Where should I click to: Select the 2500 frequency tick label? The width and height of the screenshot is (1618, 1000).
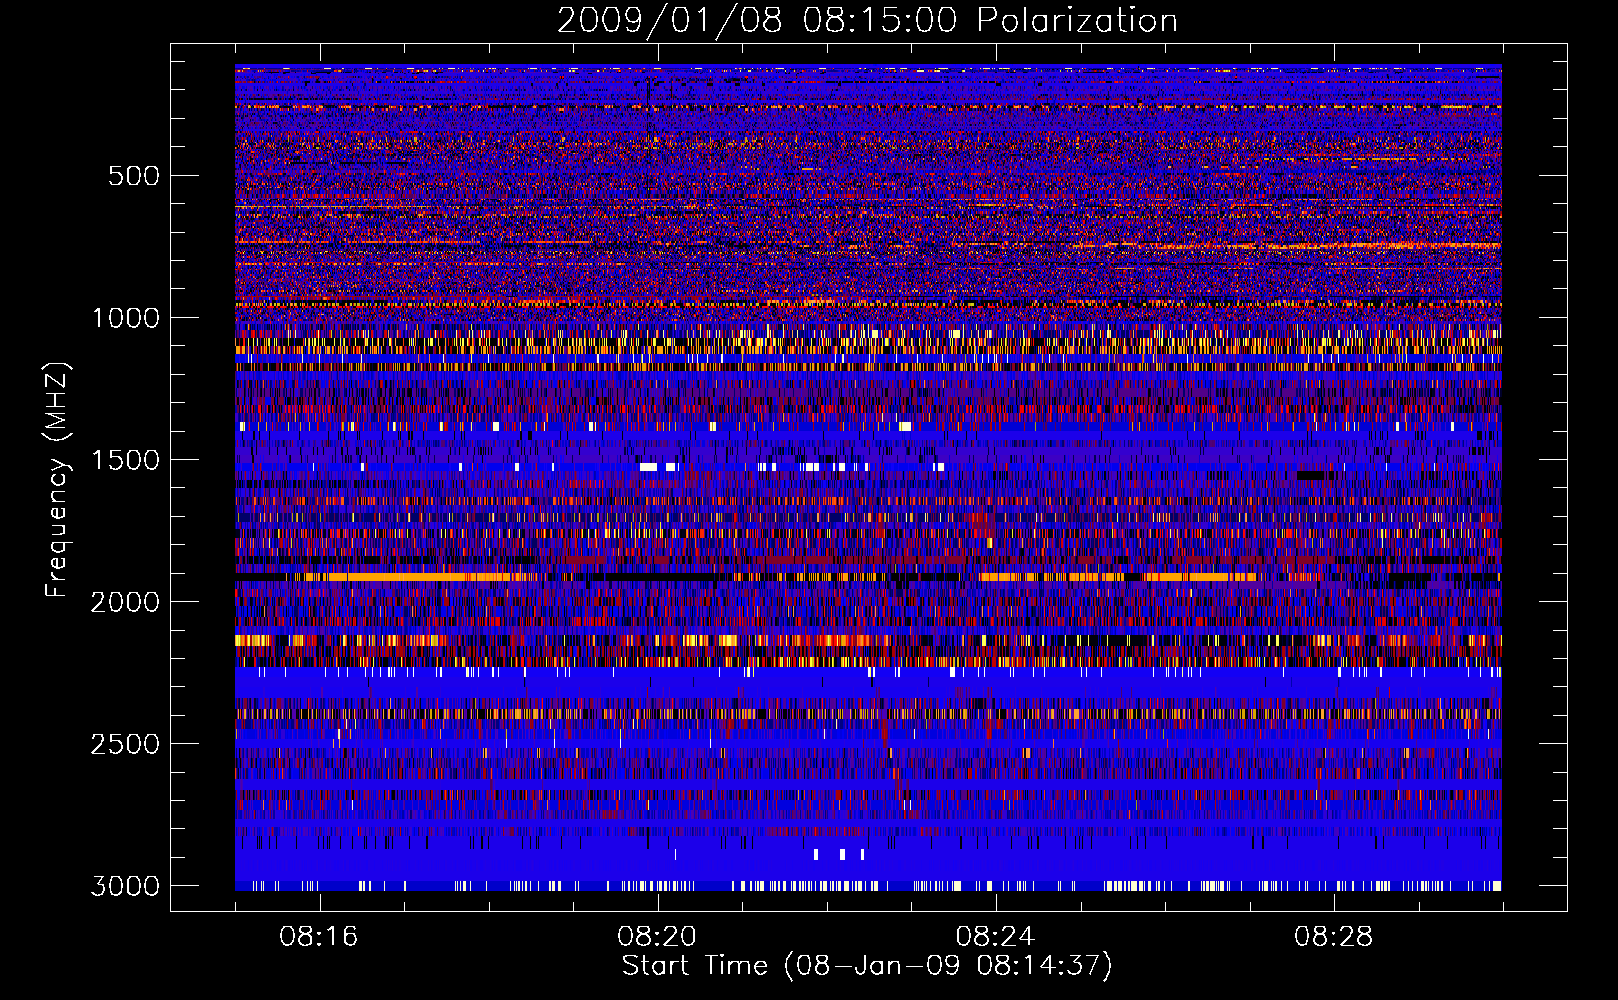(125, 744)
